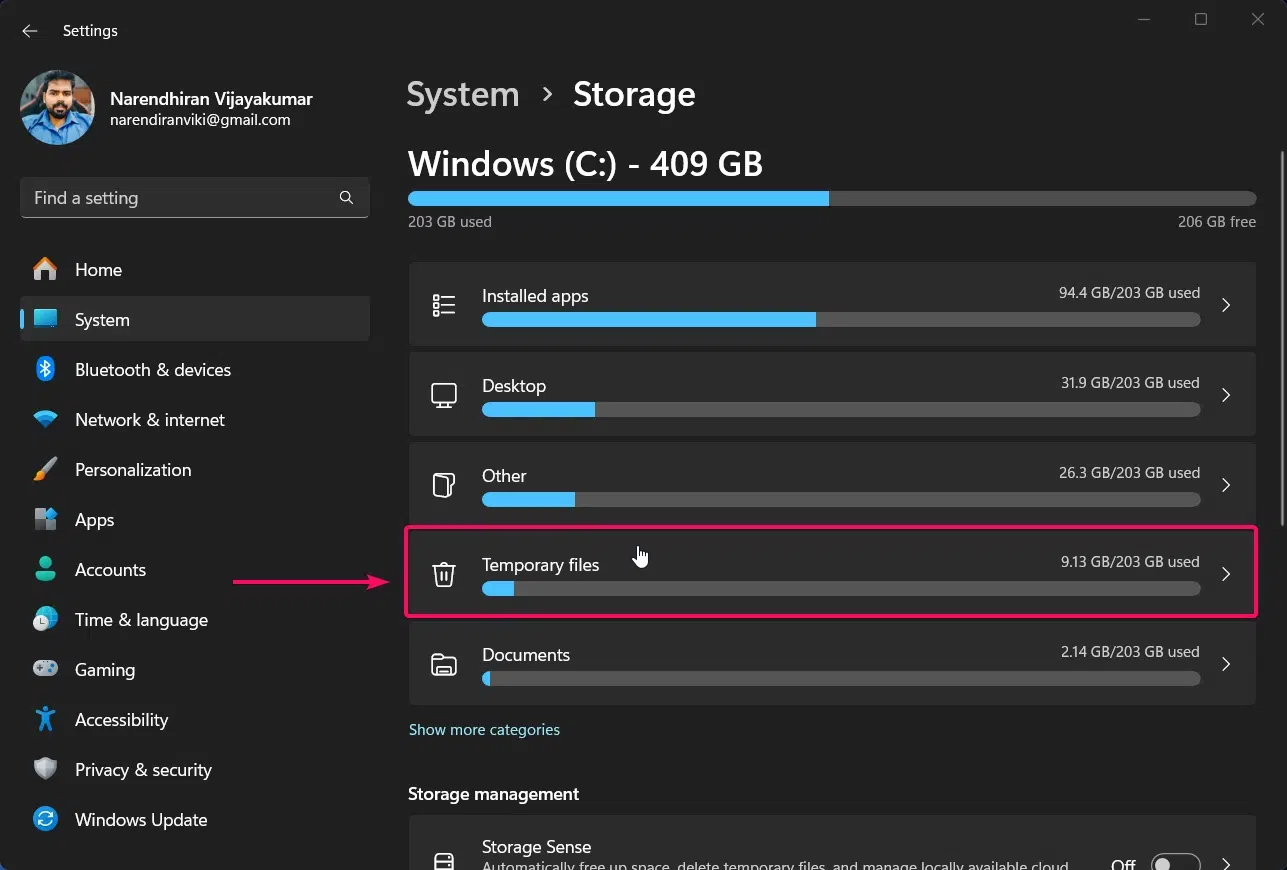Click the System monitor icon
Screen dimensions: 1287x870
(45, 319)
